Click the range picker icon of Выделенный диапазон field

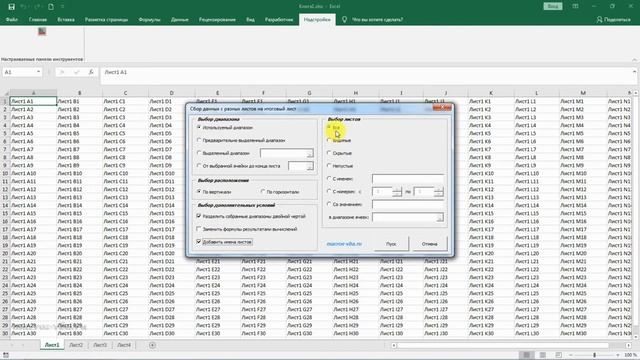coord(309,153)
